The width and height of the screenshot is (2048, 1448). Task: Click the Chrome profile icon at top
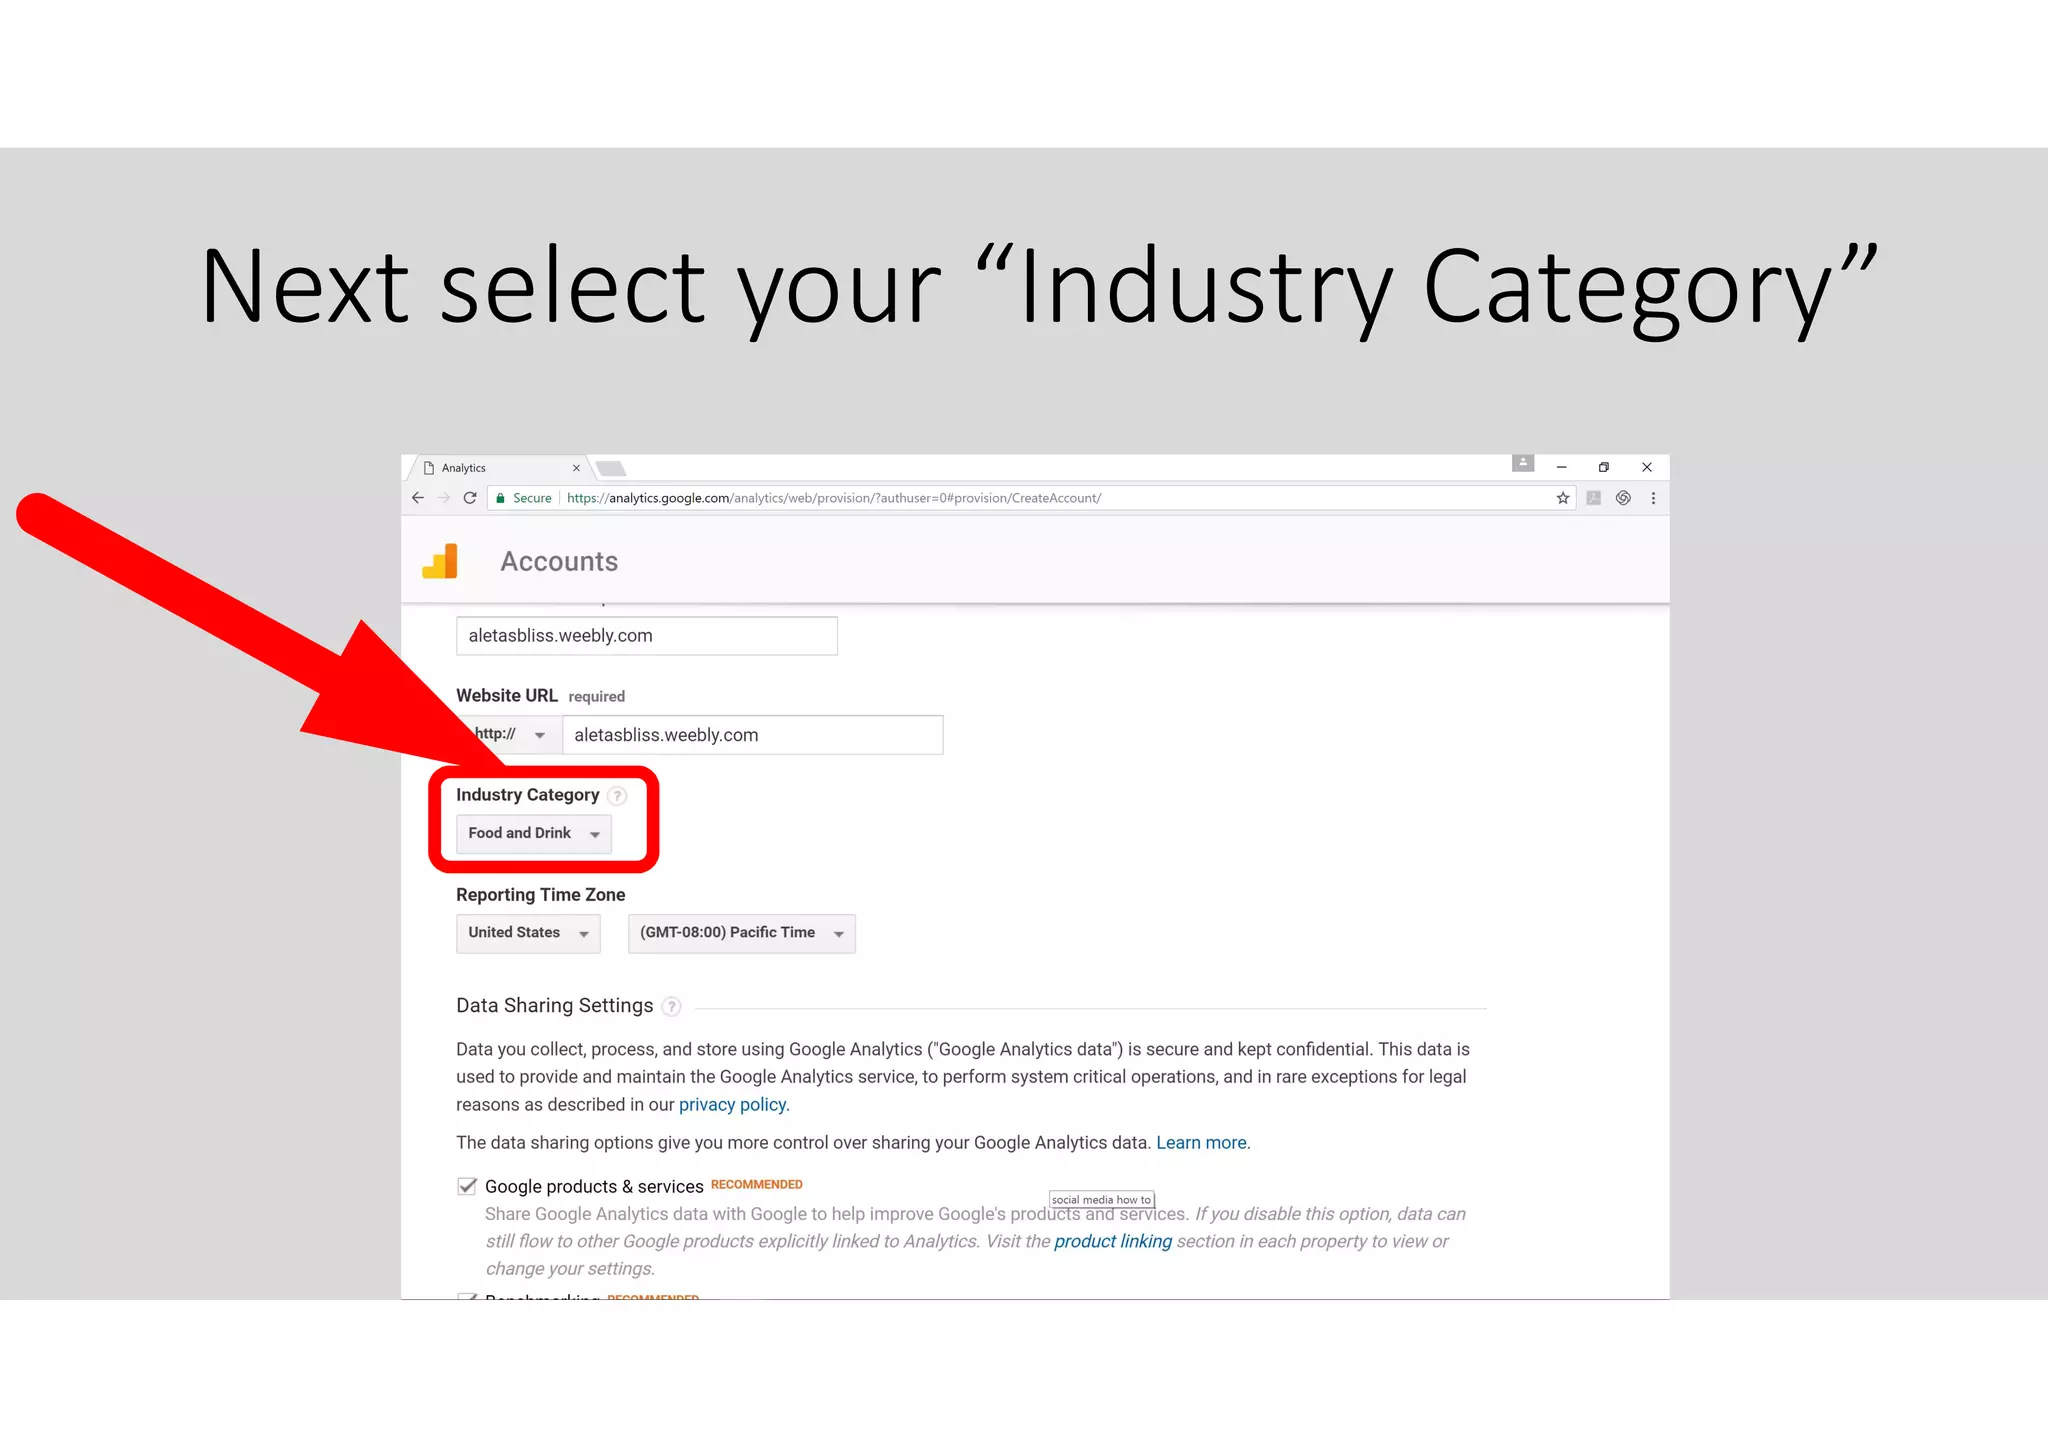click(1523, 463)
